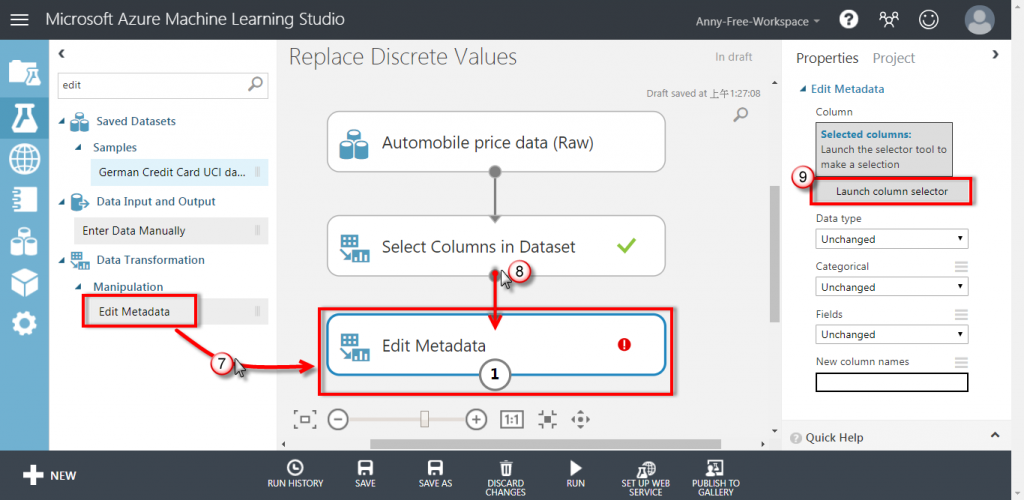The image size is (1024, 500).
Task: Click the New column names input field
Action: pos(891,382)
